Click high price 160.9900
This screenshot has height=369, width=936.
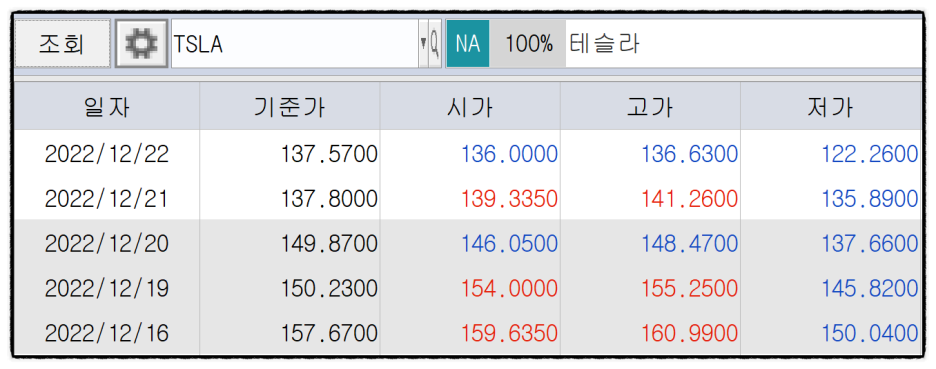(690, 333)
